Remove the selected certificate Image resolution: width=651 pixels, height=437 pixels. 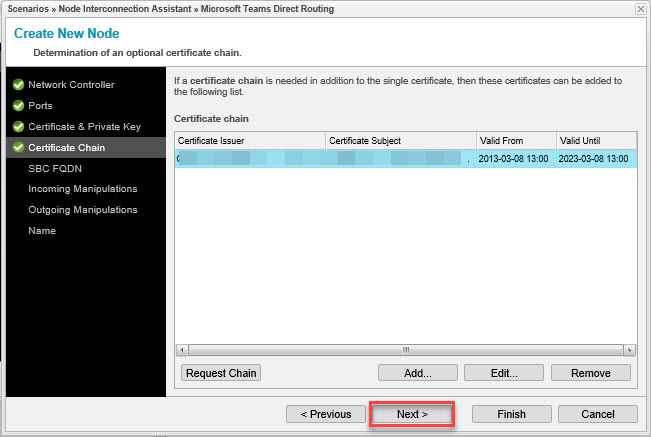pyautogui.click(x=590, y=373)
